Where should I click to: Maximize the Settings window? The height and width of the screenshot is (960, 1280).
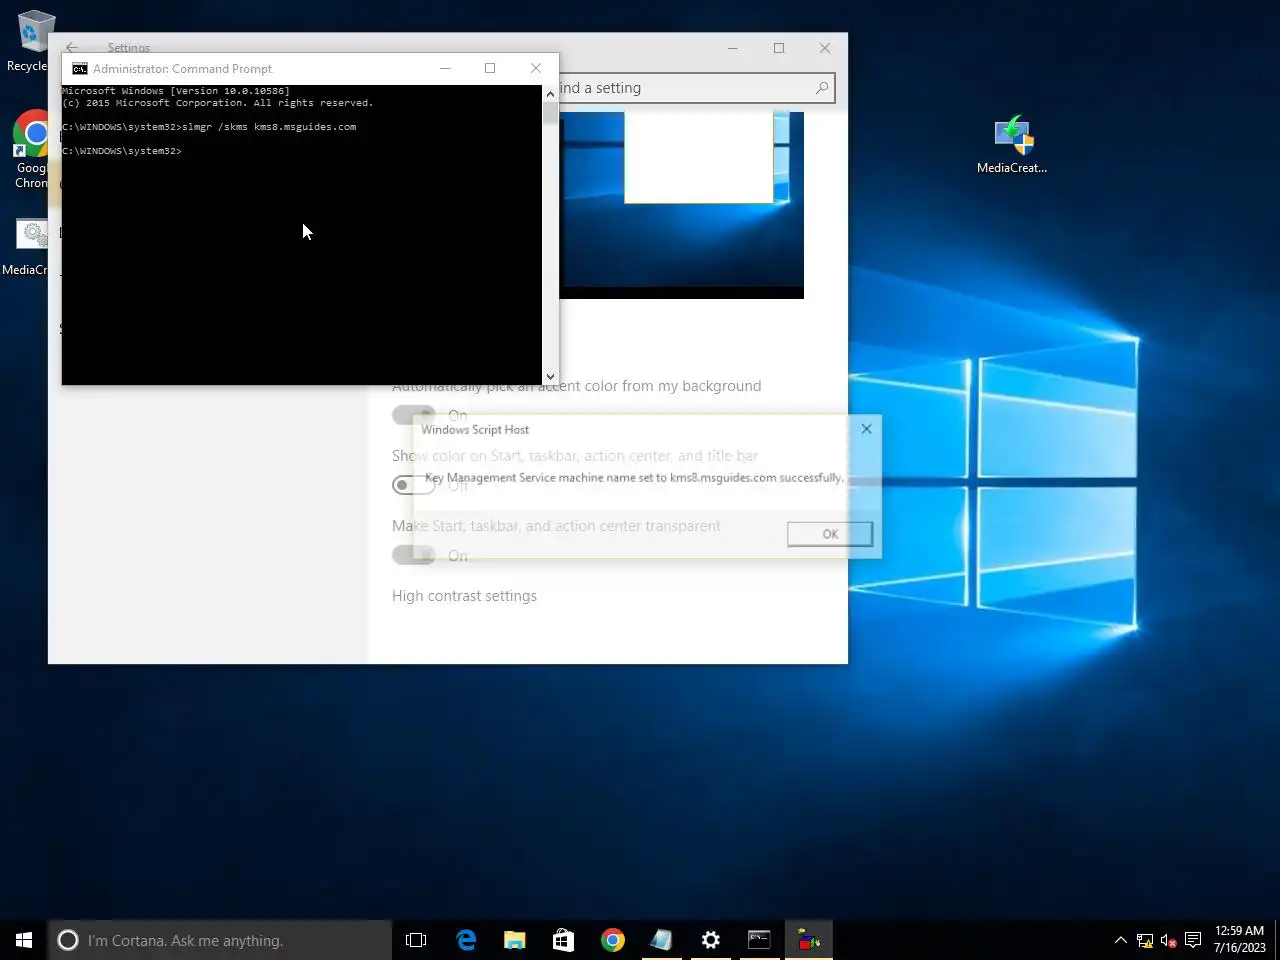point(779,48)
